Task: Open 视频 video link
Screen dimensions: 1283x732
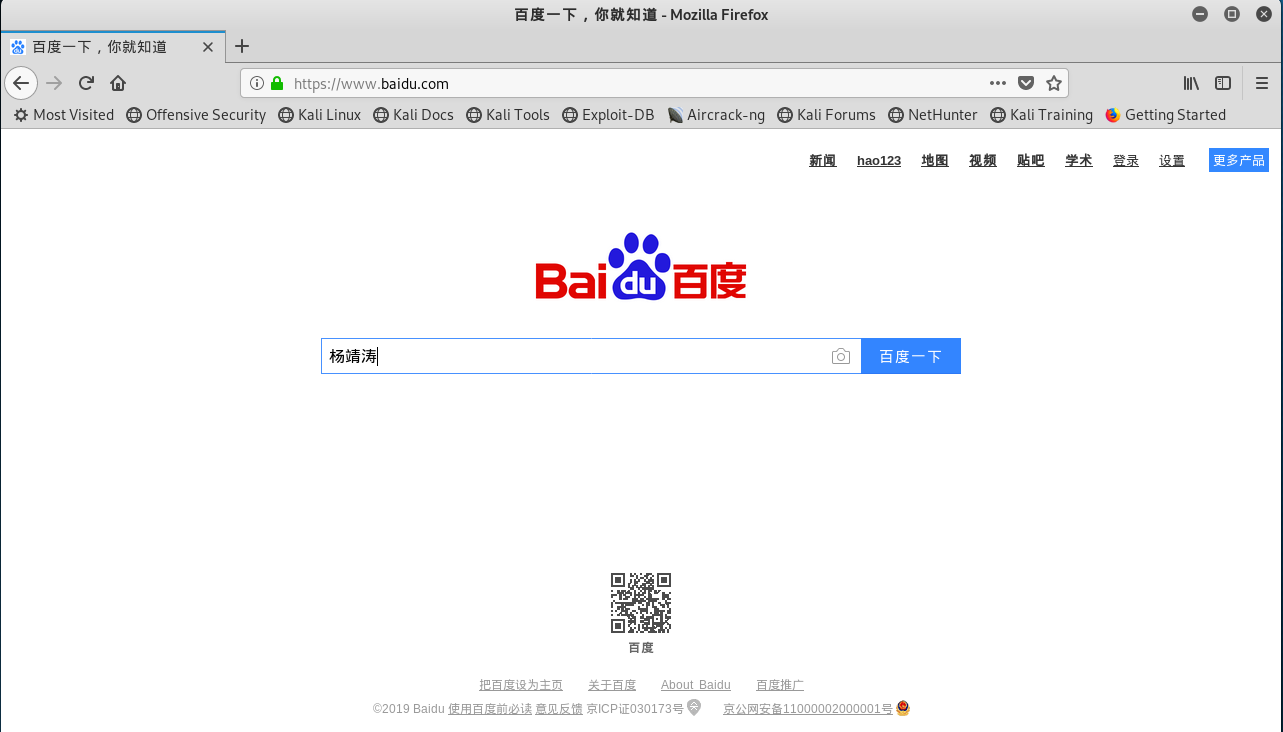Action: coord(983,161)
